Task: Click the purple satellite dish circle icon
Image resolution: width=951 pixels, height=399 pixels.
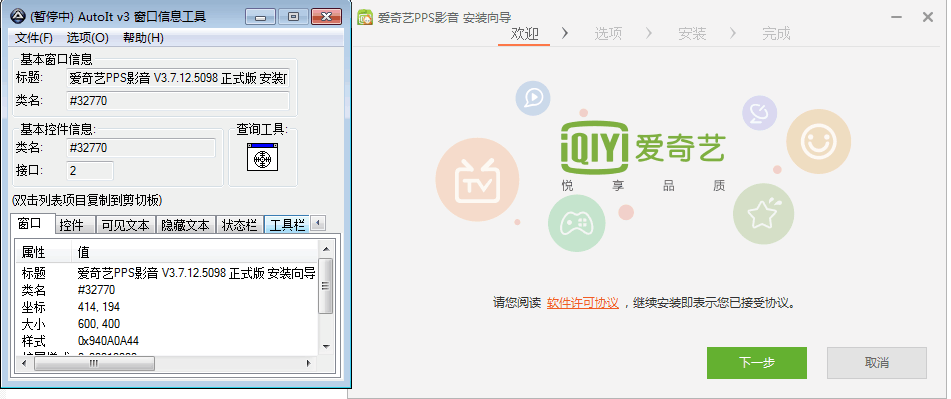Action: pos(759,112)
